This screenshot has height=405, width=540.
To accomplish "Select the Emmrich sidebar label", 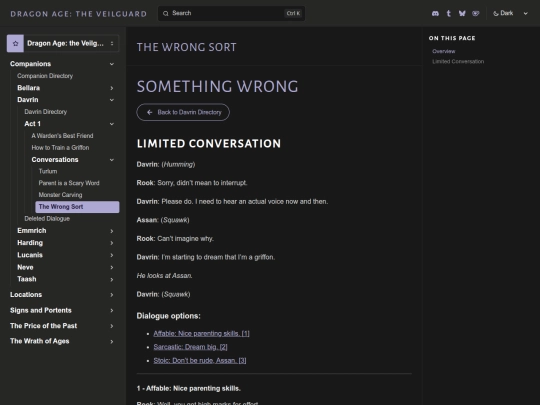I will click(32, 230).
